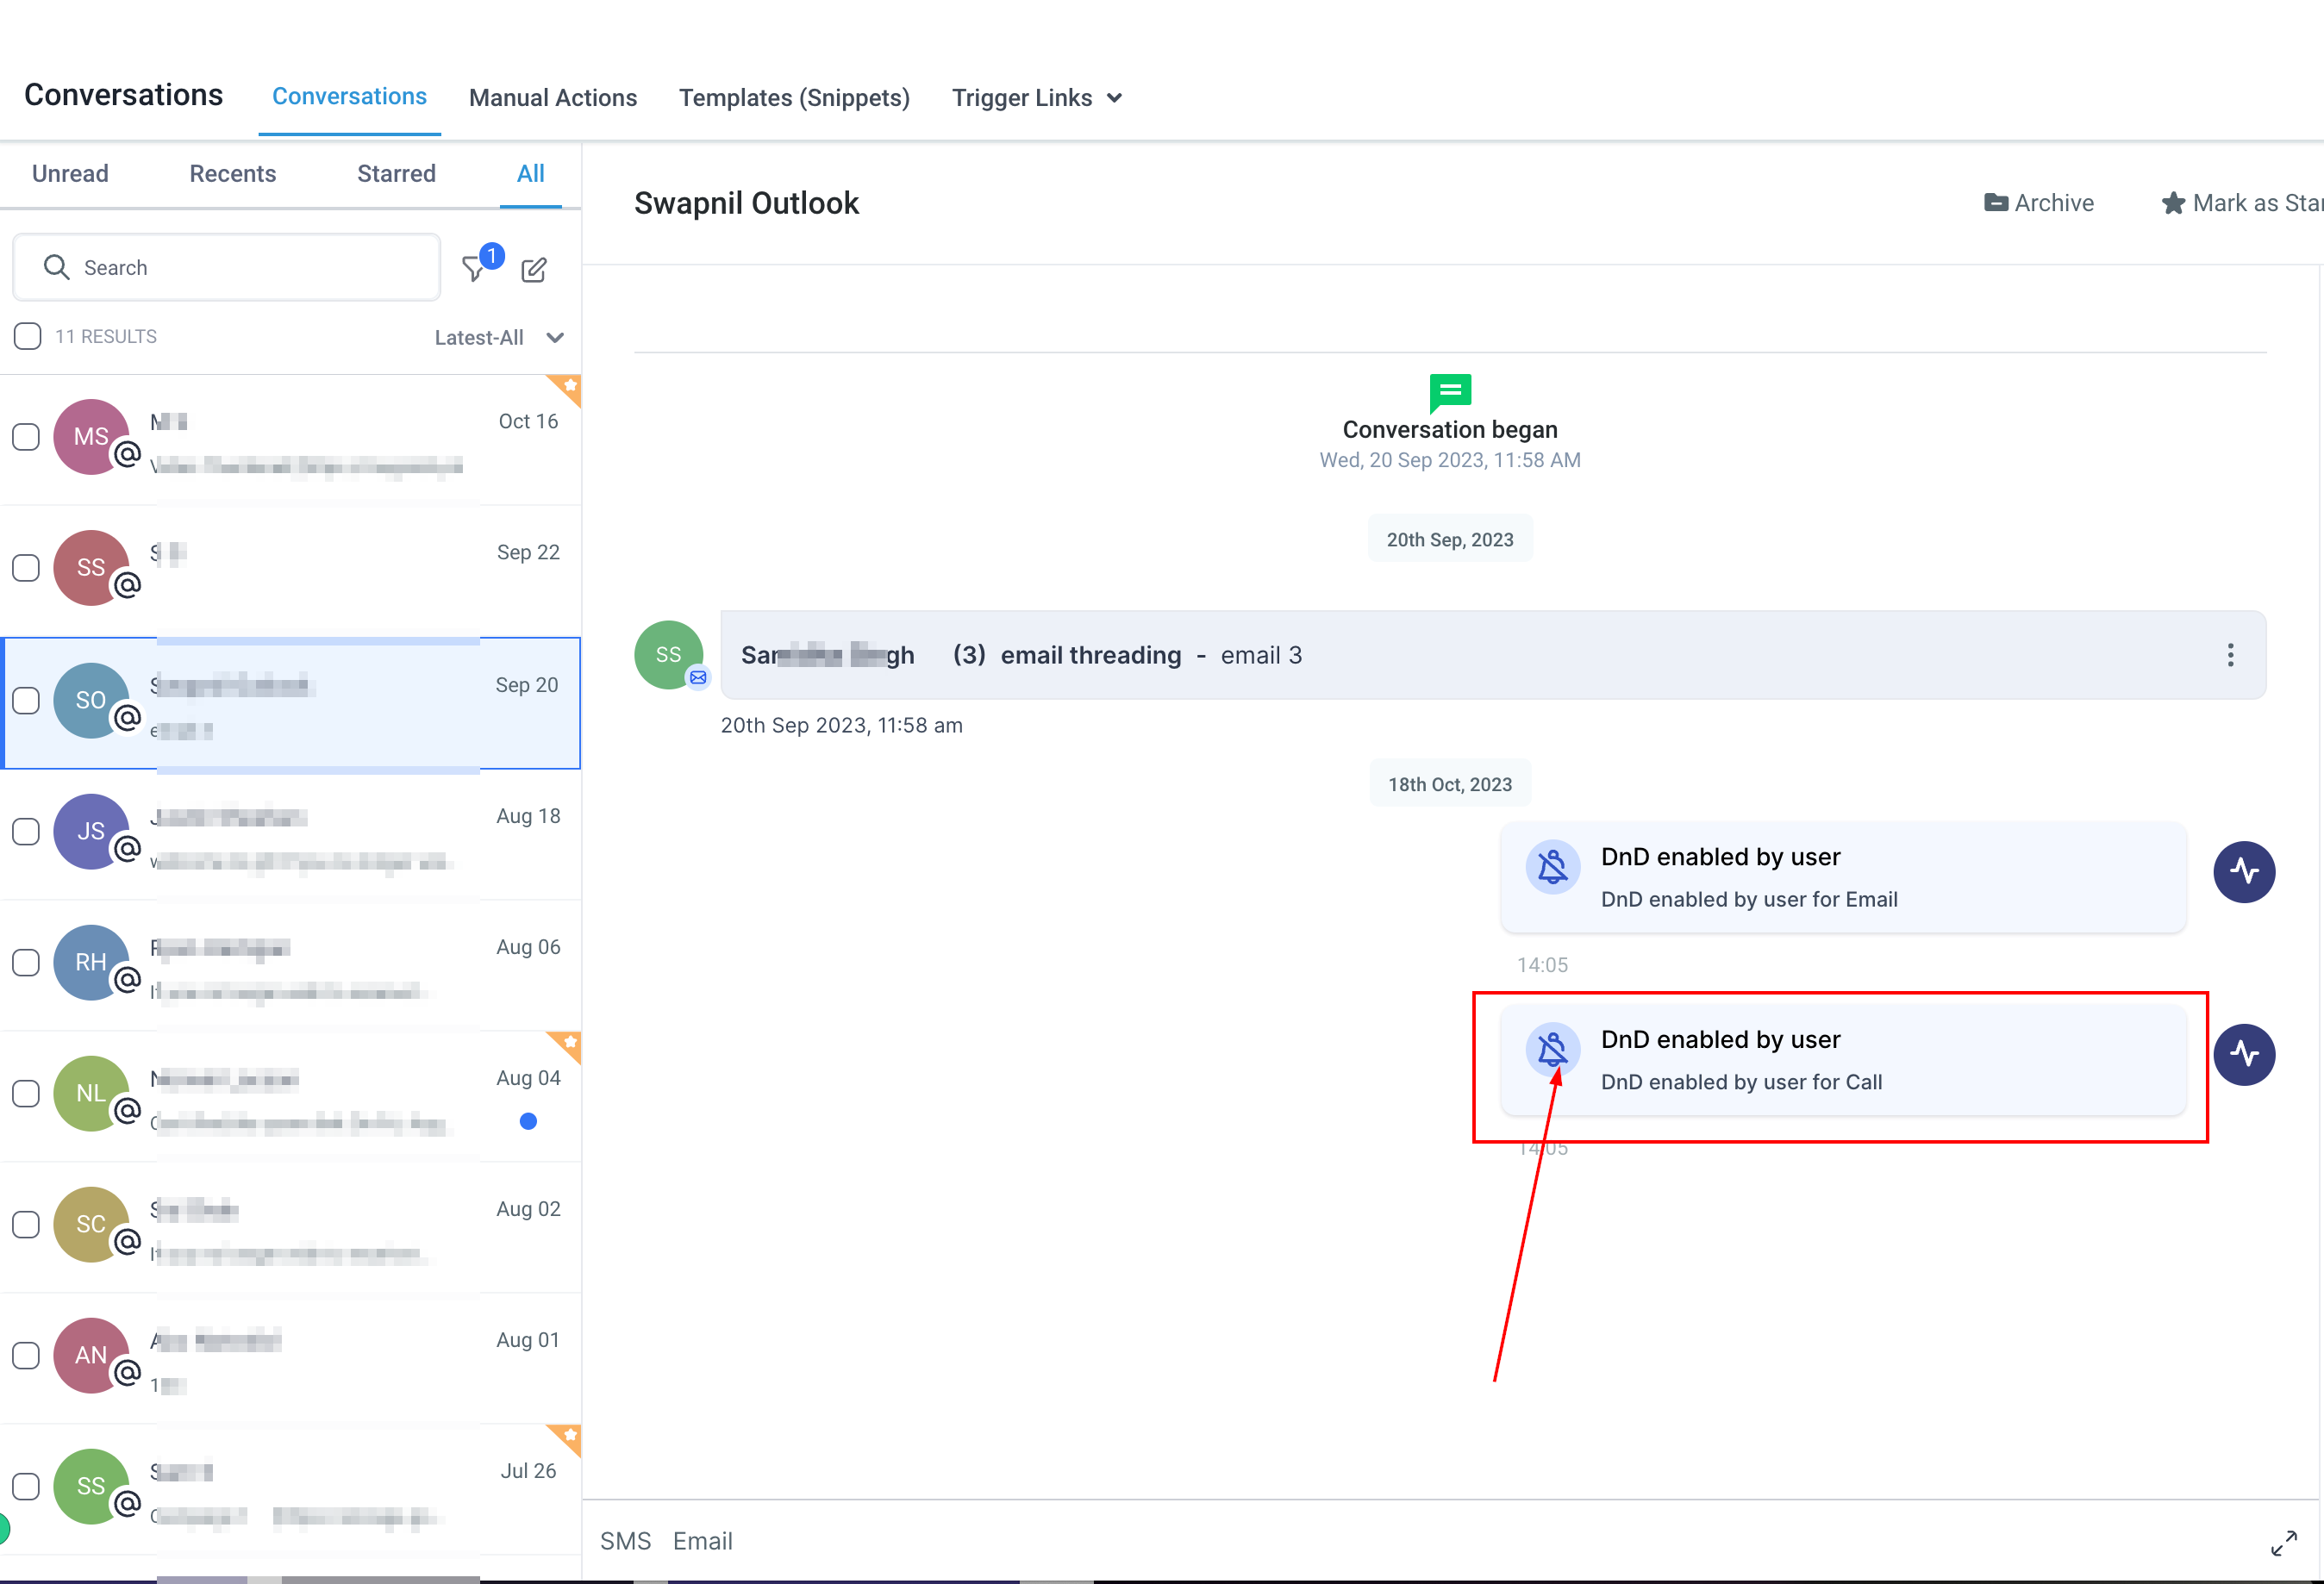Click the 18th Oct, 2023 date chip

(x=1450, y=785)
